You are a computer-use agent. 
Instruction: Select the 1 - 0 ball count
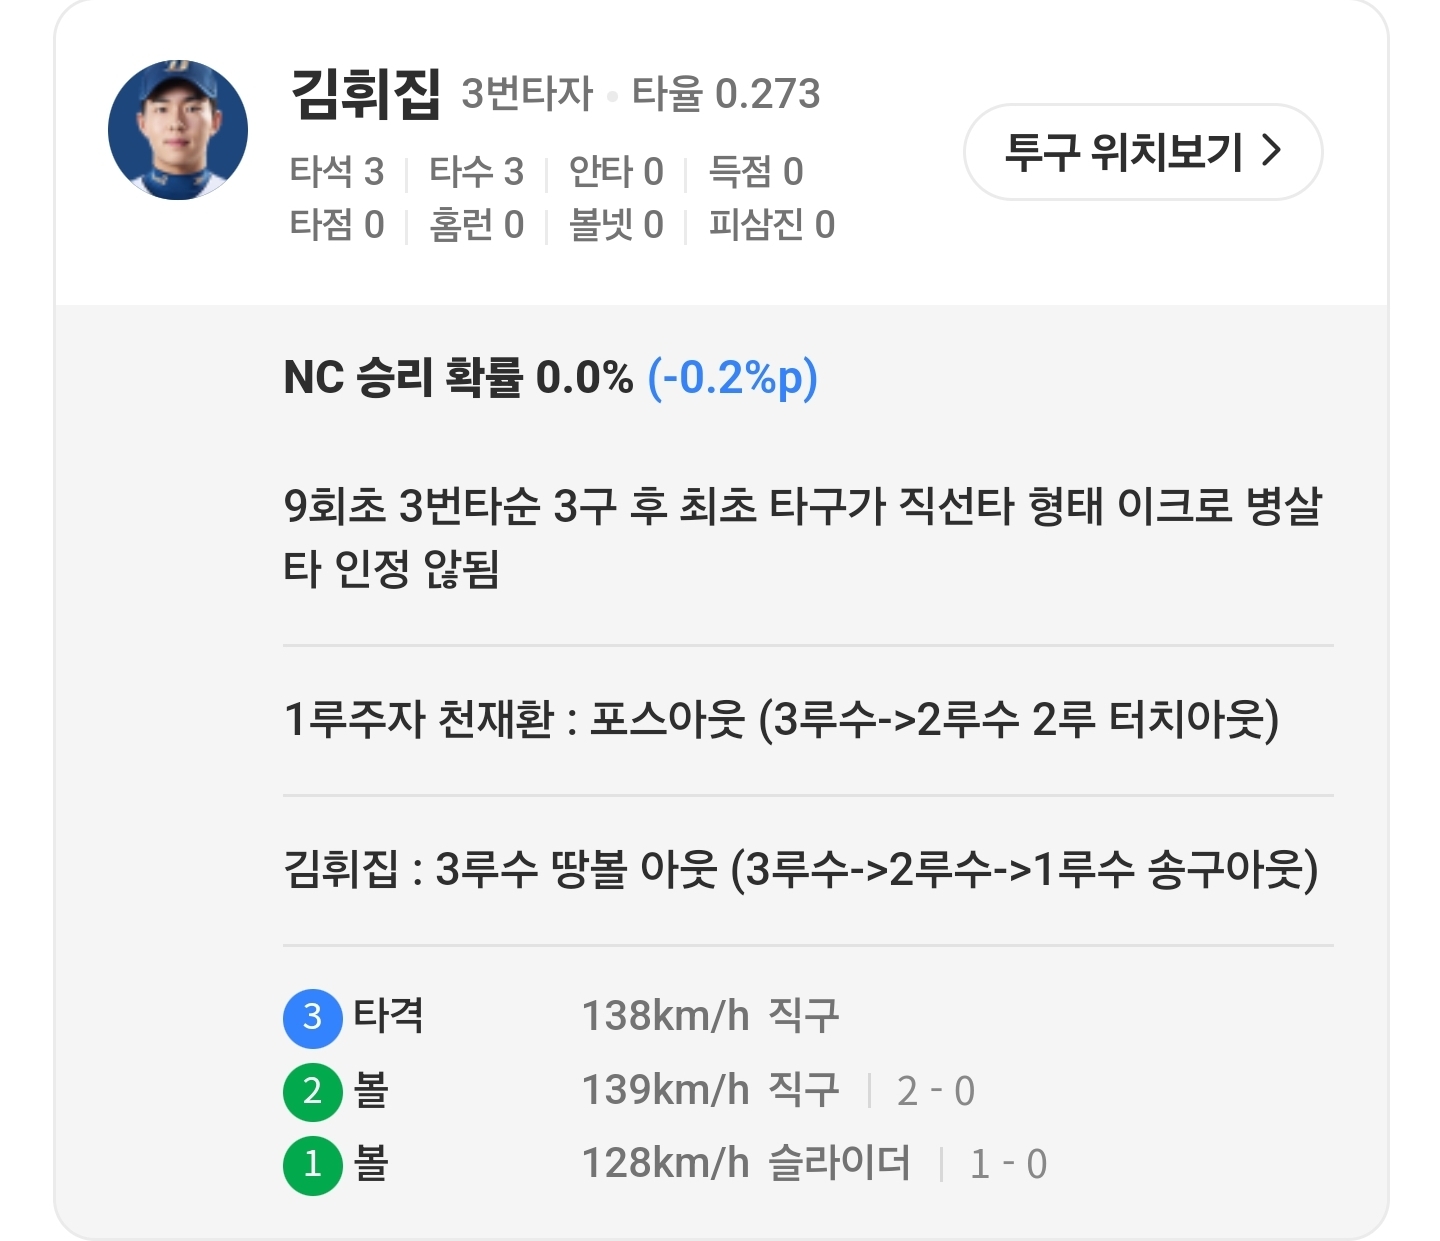click(1009, 1165)
